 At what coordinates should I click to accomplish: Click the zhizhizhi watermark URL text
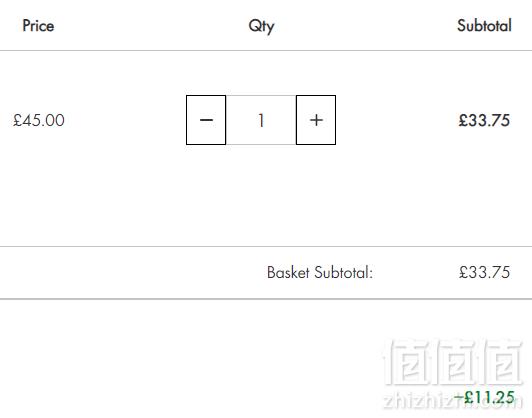click(x=453, y=401)
